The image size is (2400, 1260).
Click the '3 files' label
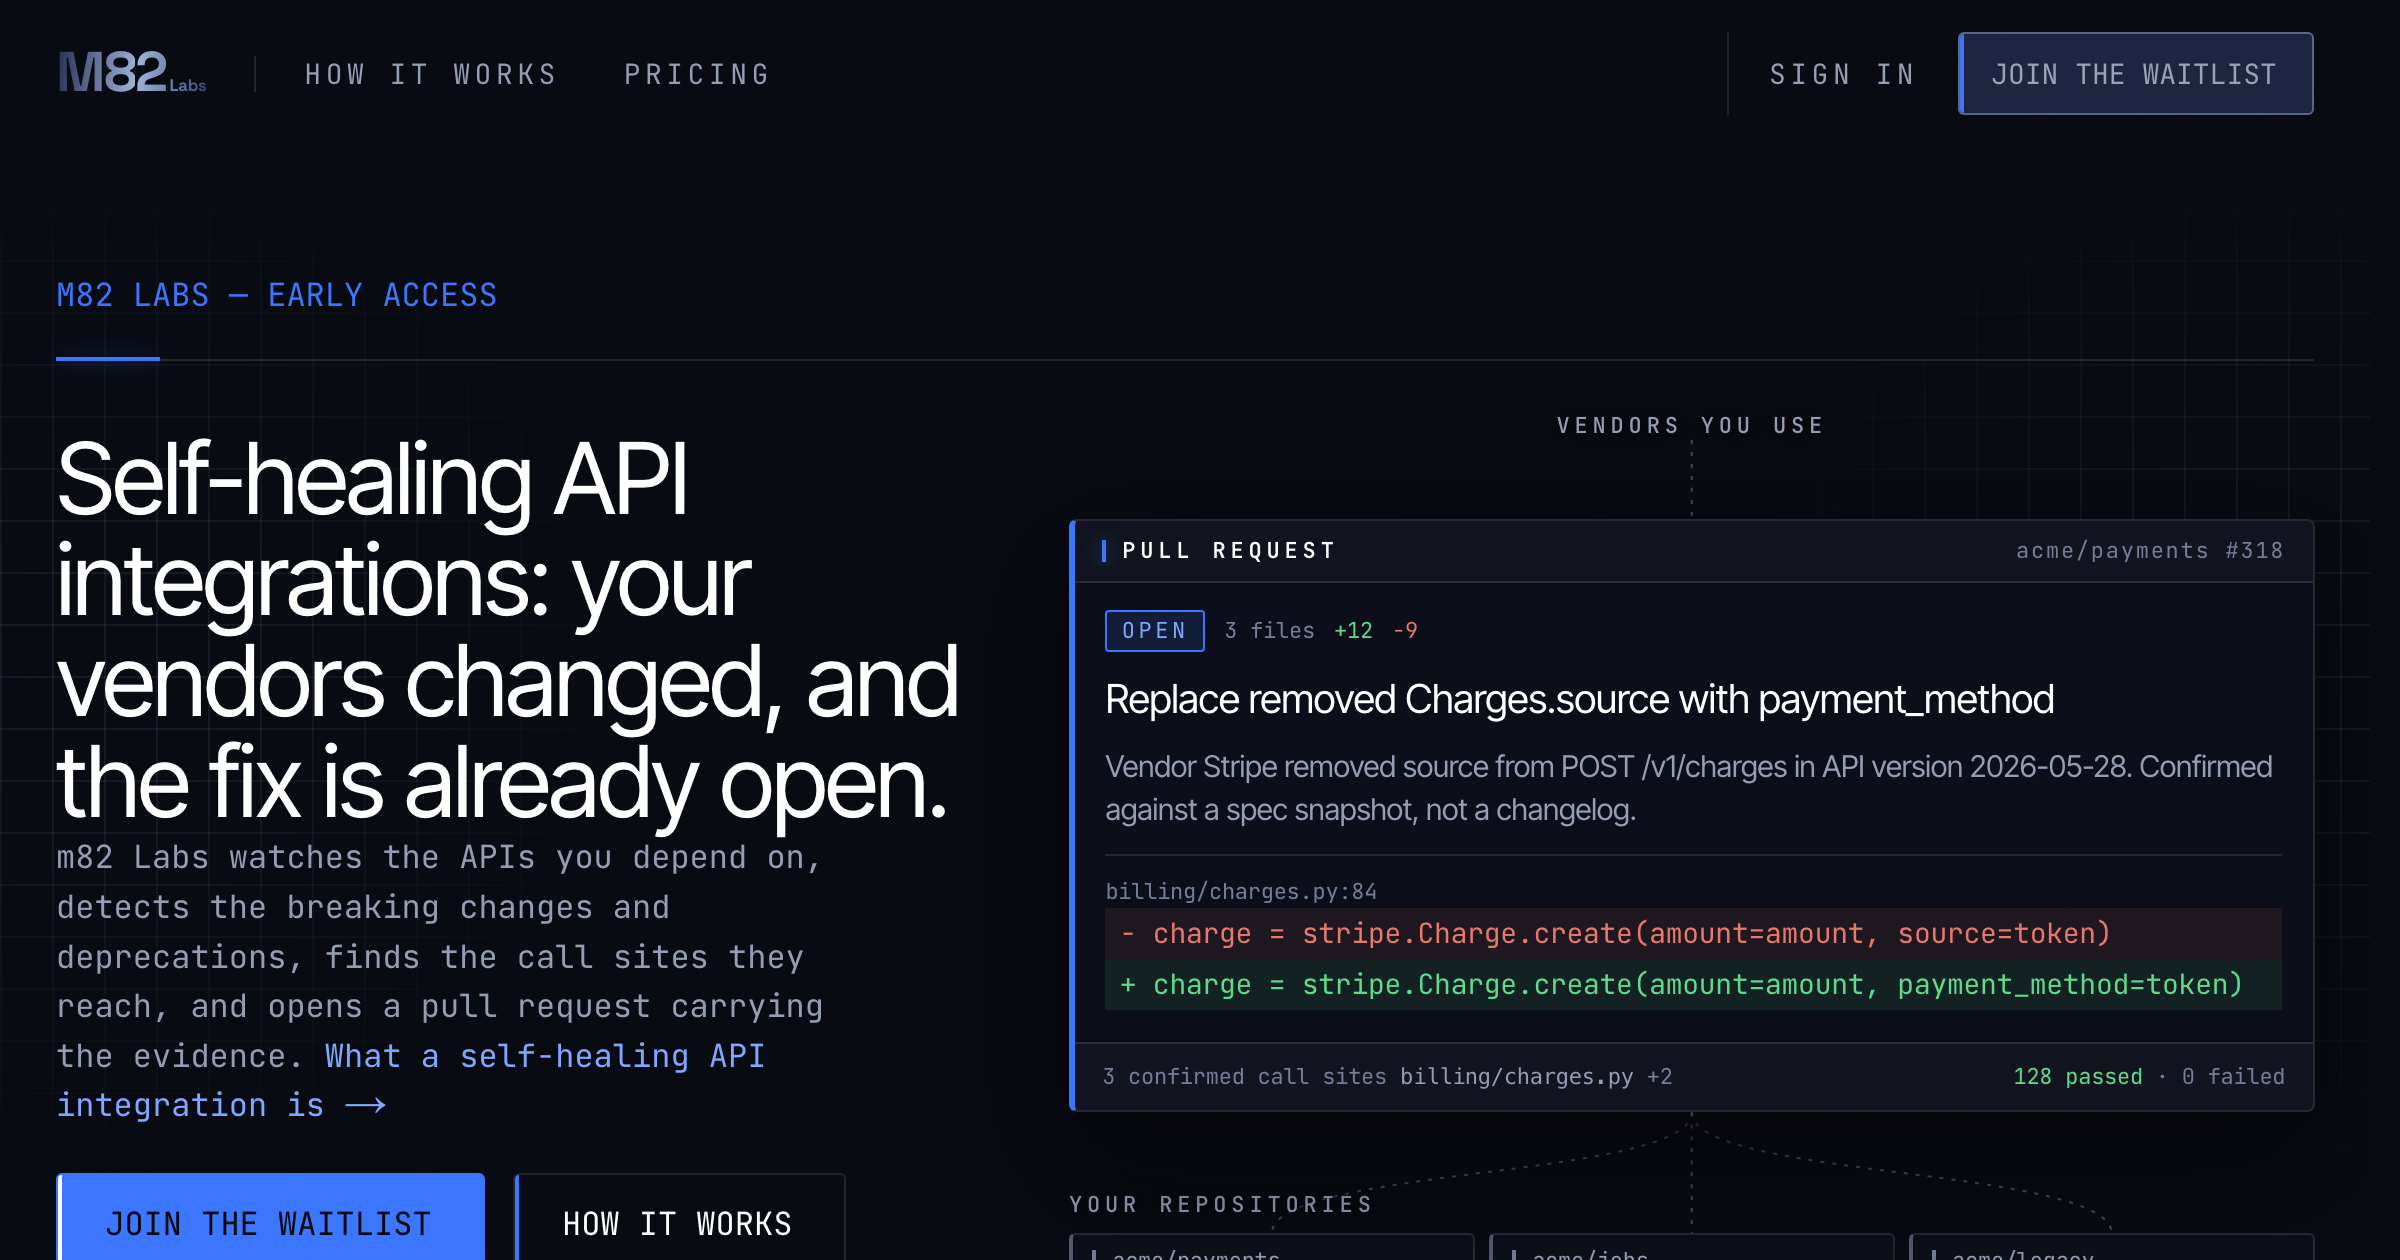pyautogui.click(x=1269, y=631)
